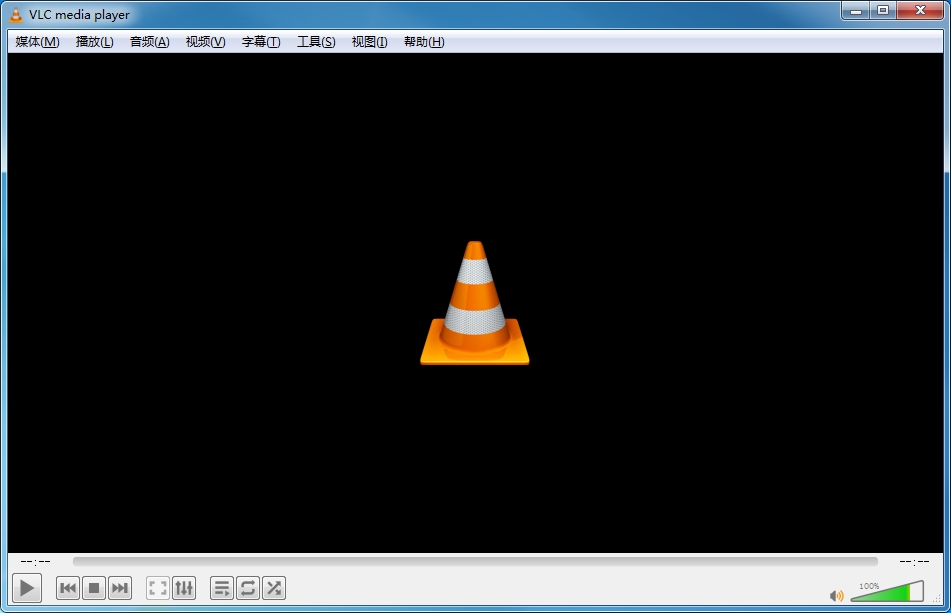The image size is (951, 613).
Task: Open the 媒体(M) menu
Action: (38, 42)
